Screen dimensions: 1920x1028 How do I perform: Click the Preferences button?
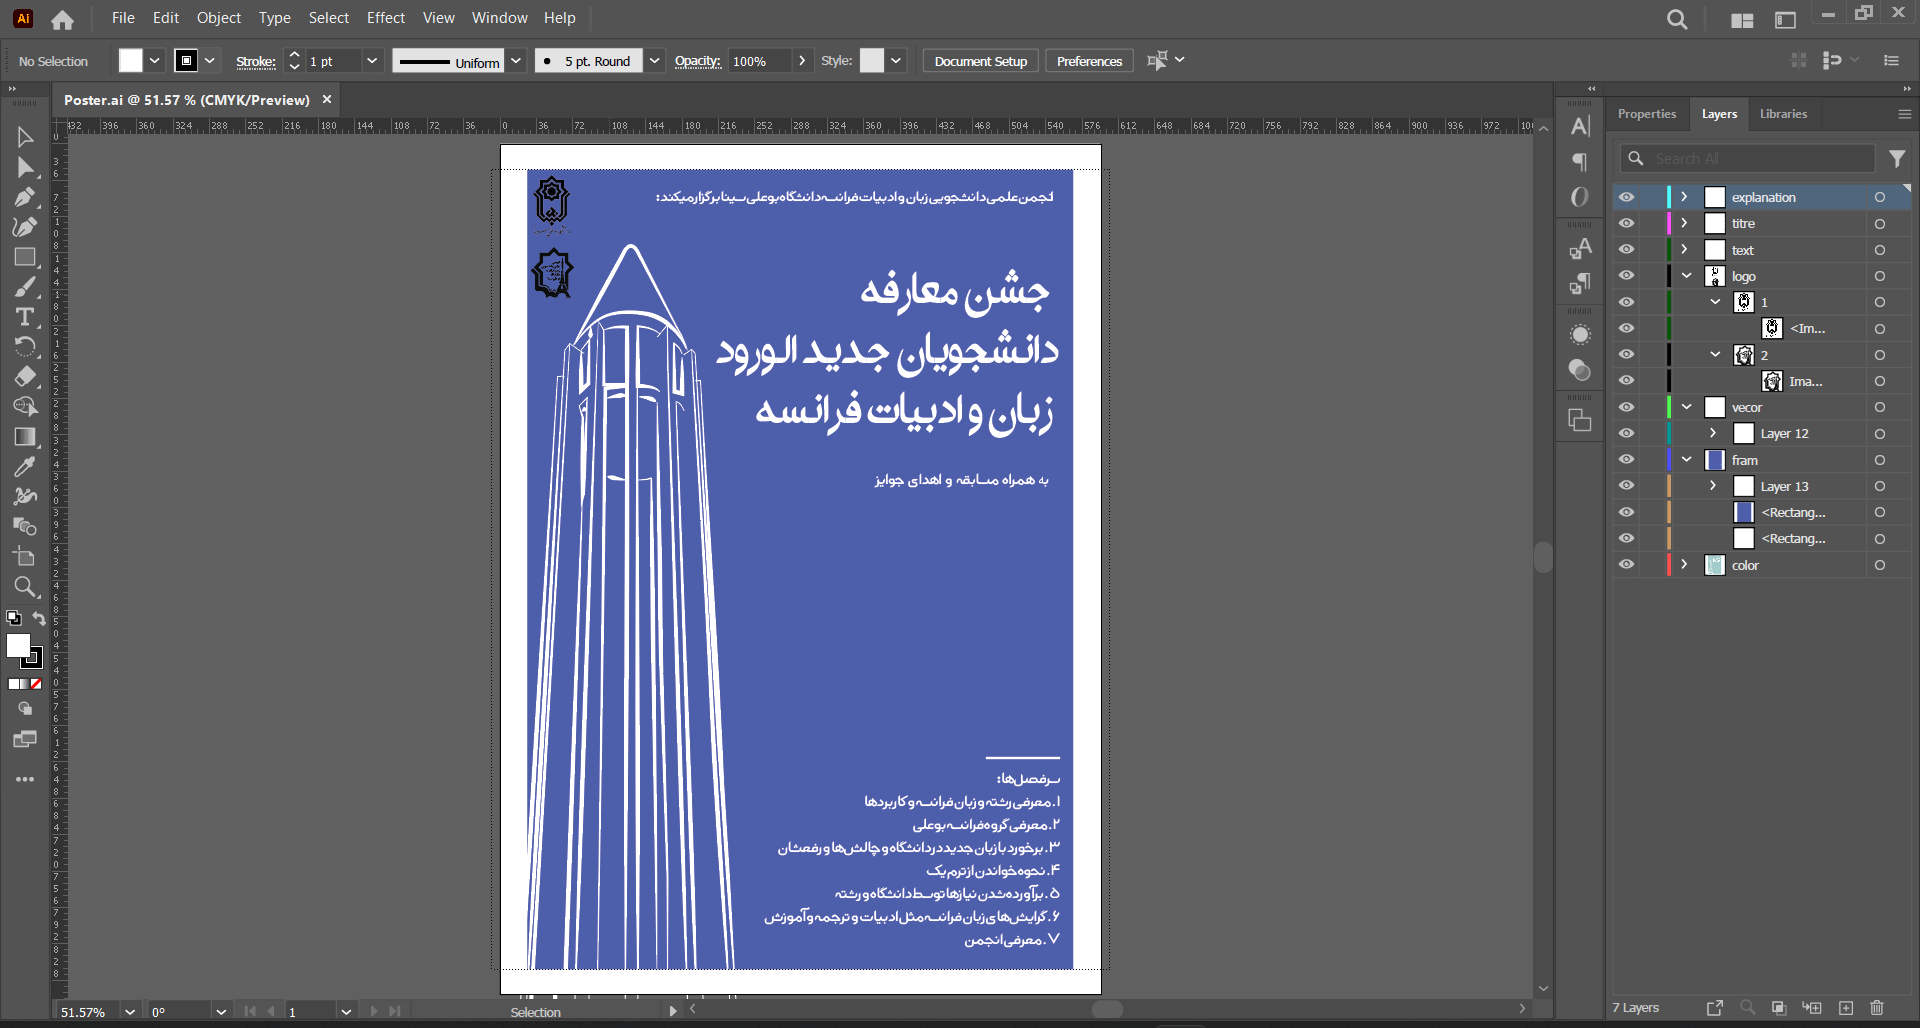point(1089,61)
